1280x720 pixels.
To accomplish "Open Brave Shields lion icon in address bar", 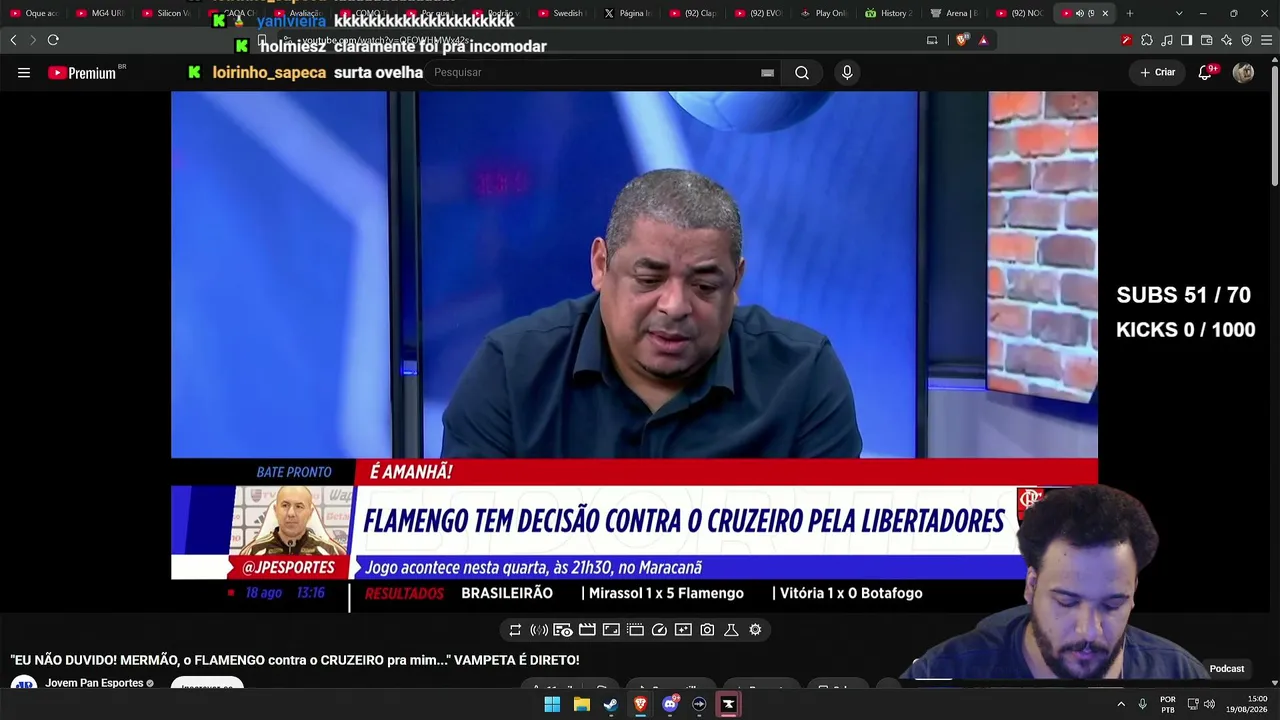I will (962, 40).
